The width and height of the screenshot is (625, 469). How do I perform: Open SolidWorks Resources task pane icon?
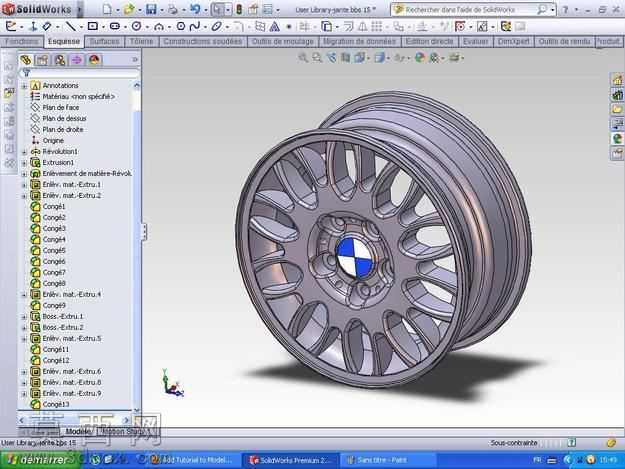(x=617, y=80)
